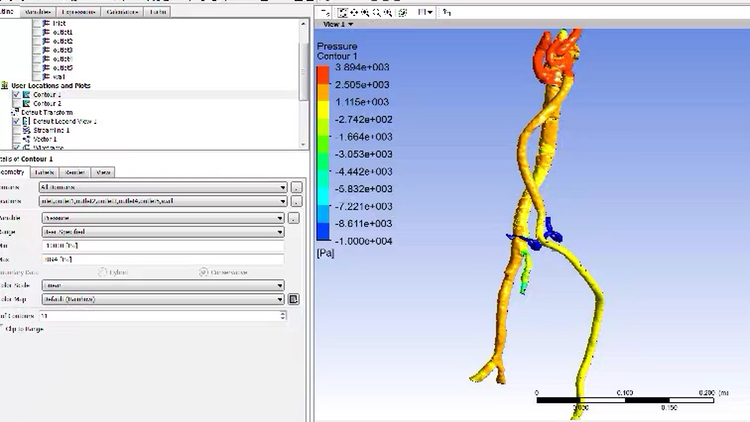Screen dimensions: 750x422
Task: Open the Color Map editor icon
Action: click(294, 299)
